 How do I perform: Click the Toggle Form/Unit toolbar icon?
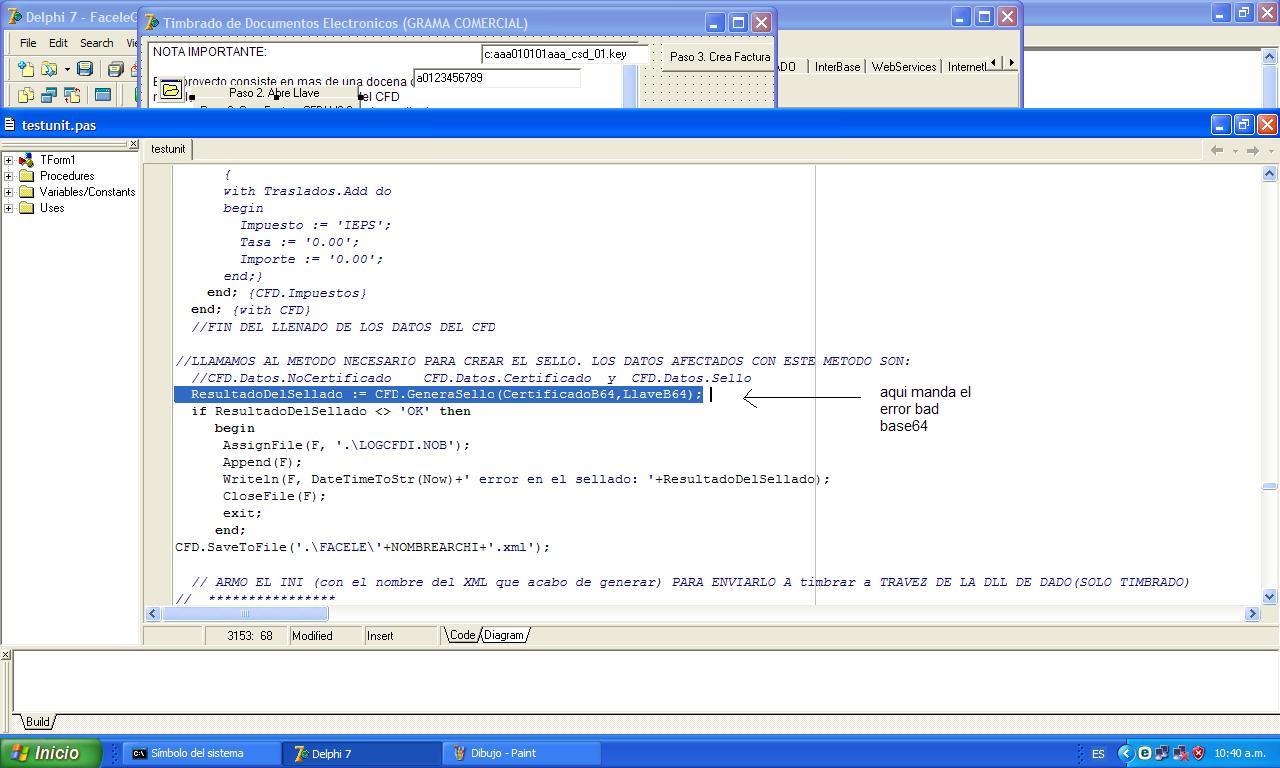[72, 95]
